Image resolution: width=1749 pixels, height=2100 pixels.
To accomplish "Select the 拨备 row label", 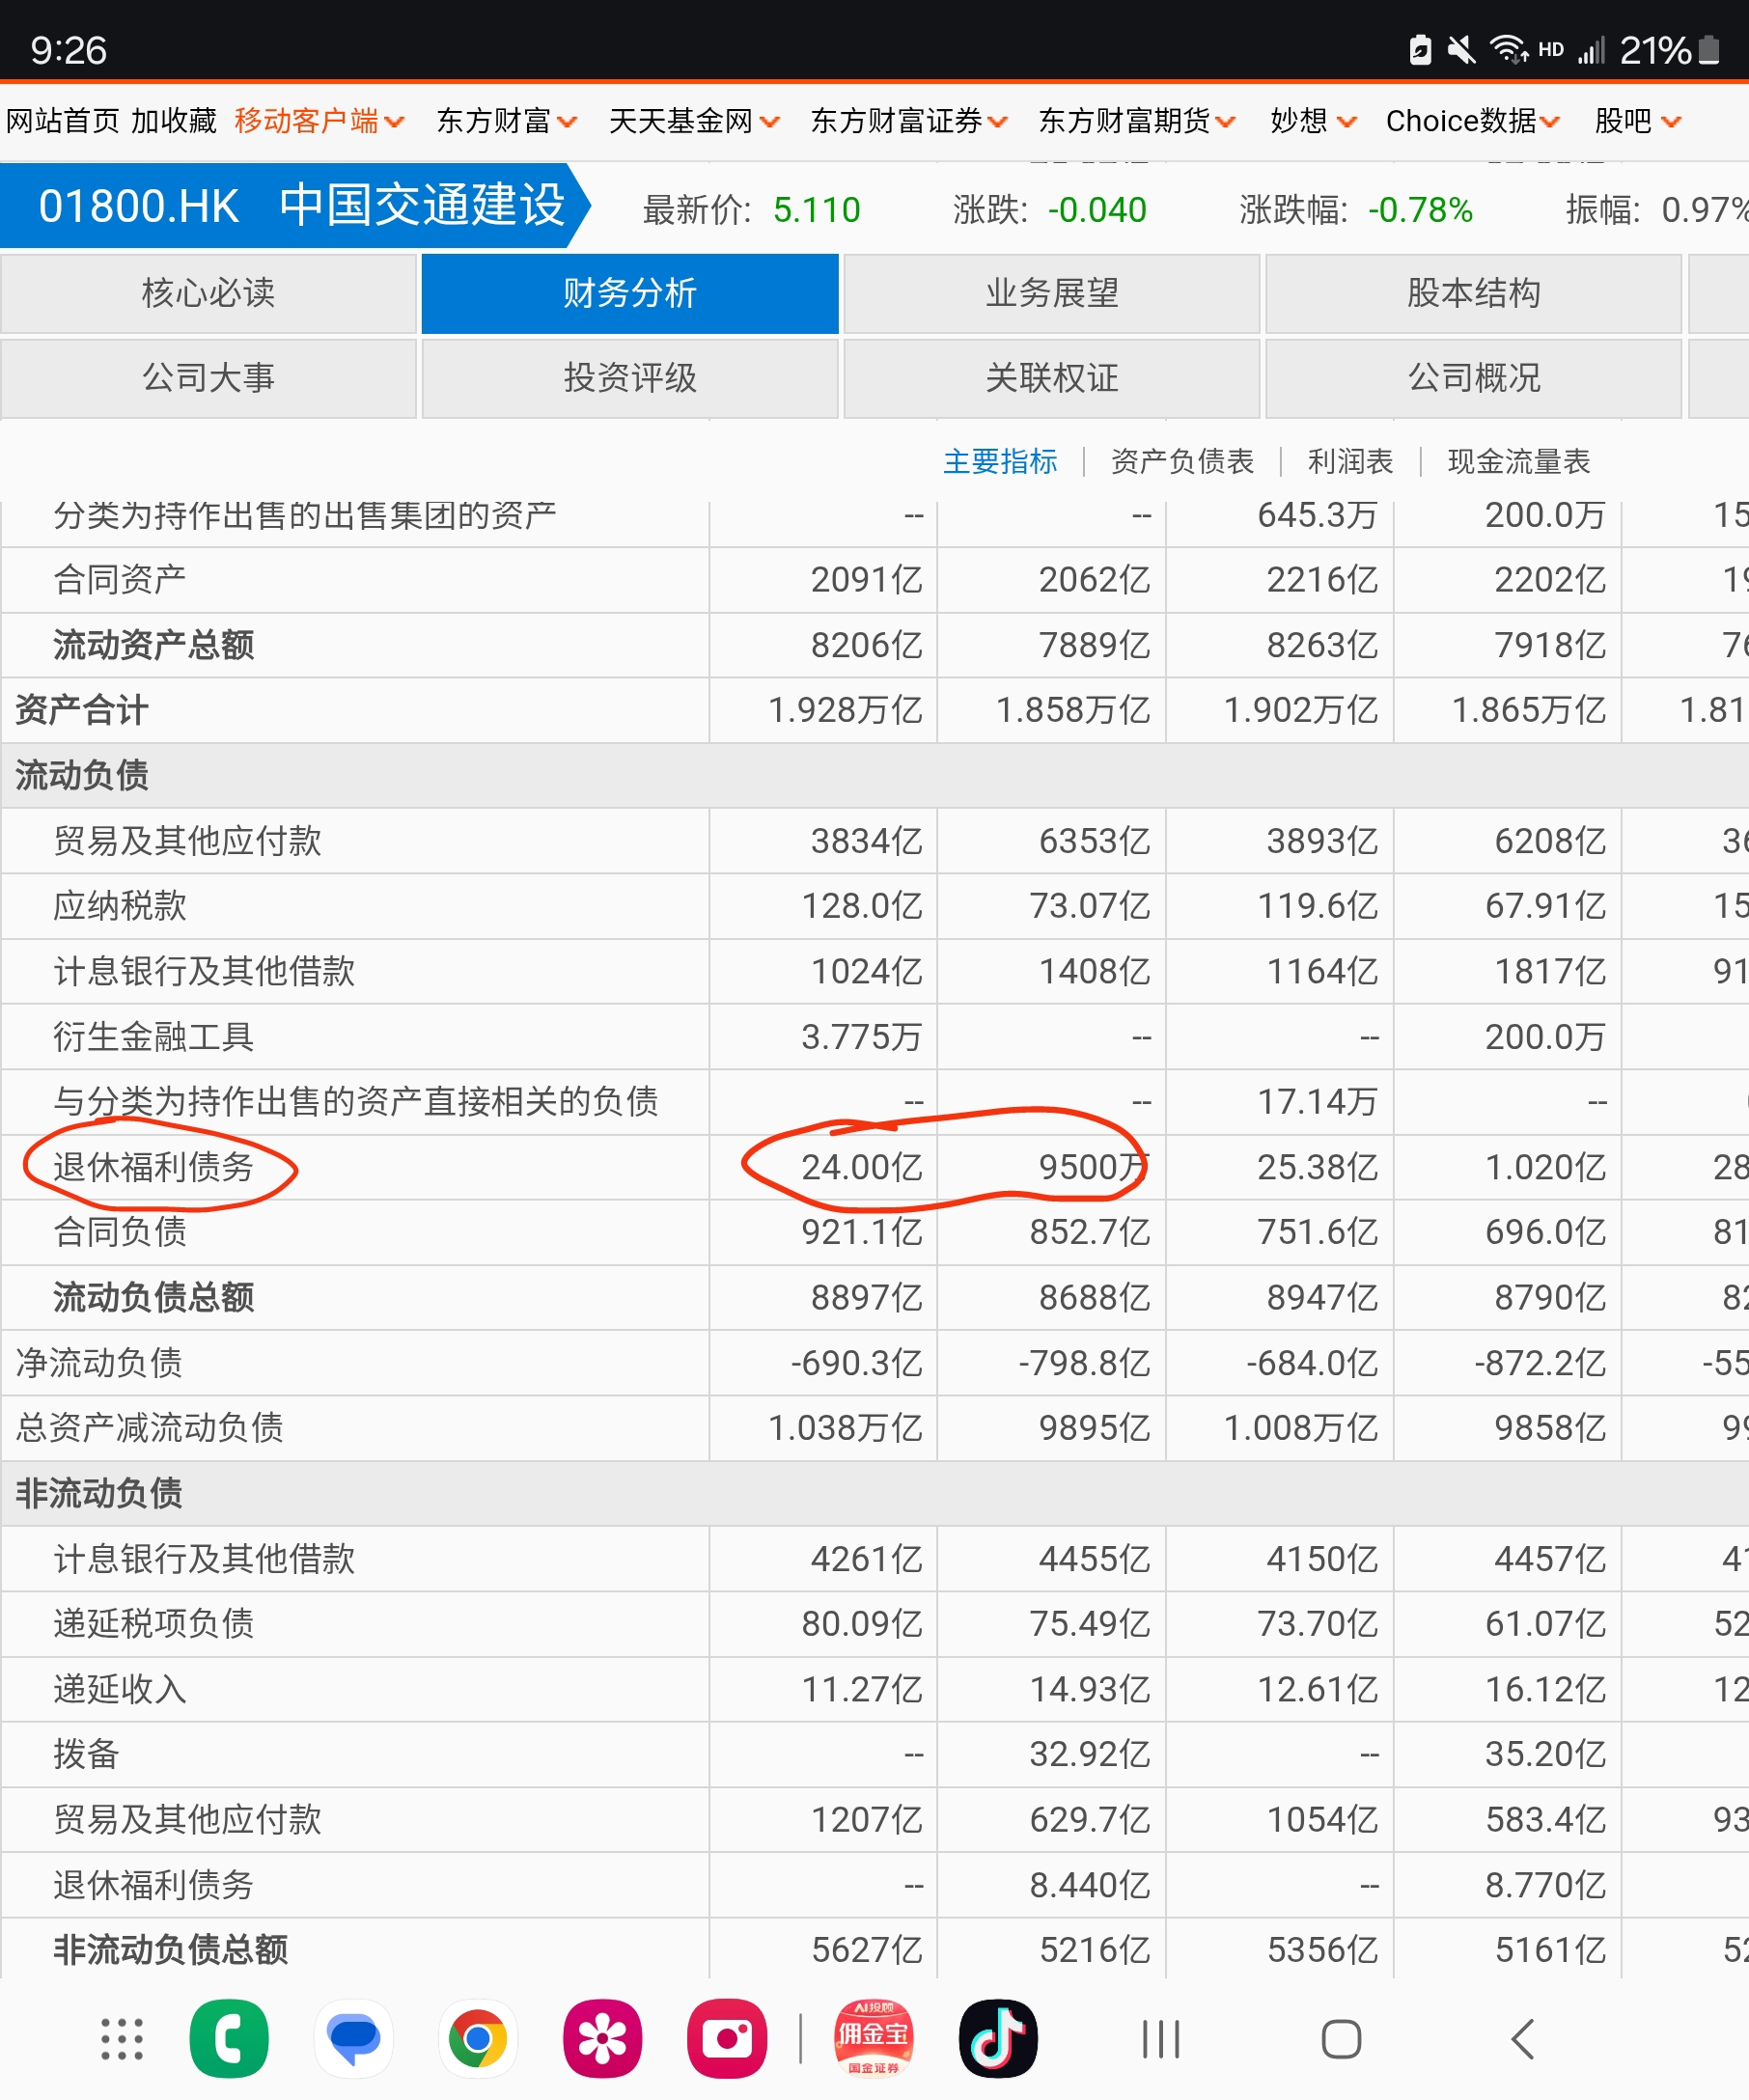I will coord(86,1754).
